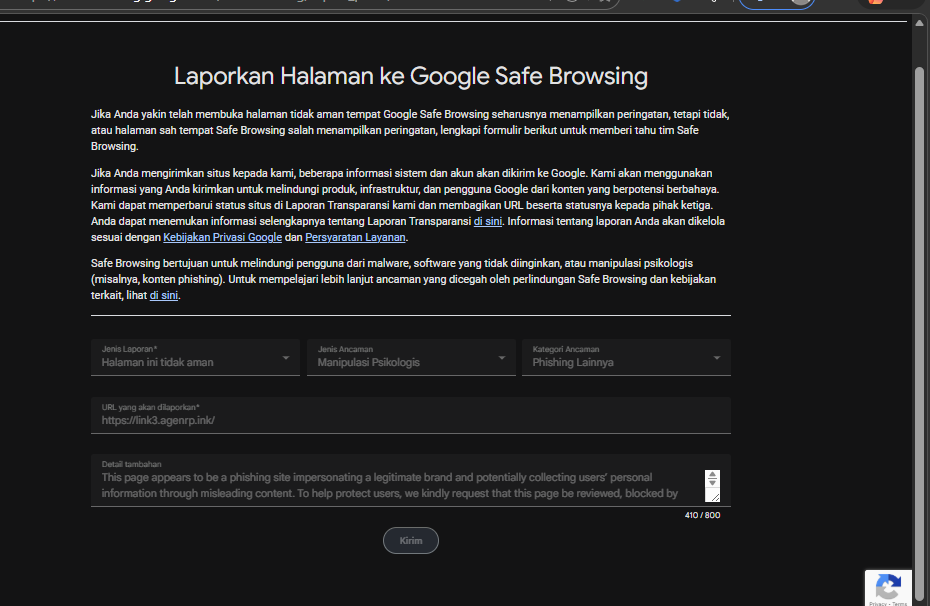Click the scroll-down arrow in Detail tambahan

pyautogui.click(x=712, y=483)
